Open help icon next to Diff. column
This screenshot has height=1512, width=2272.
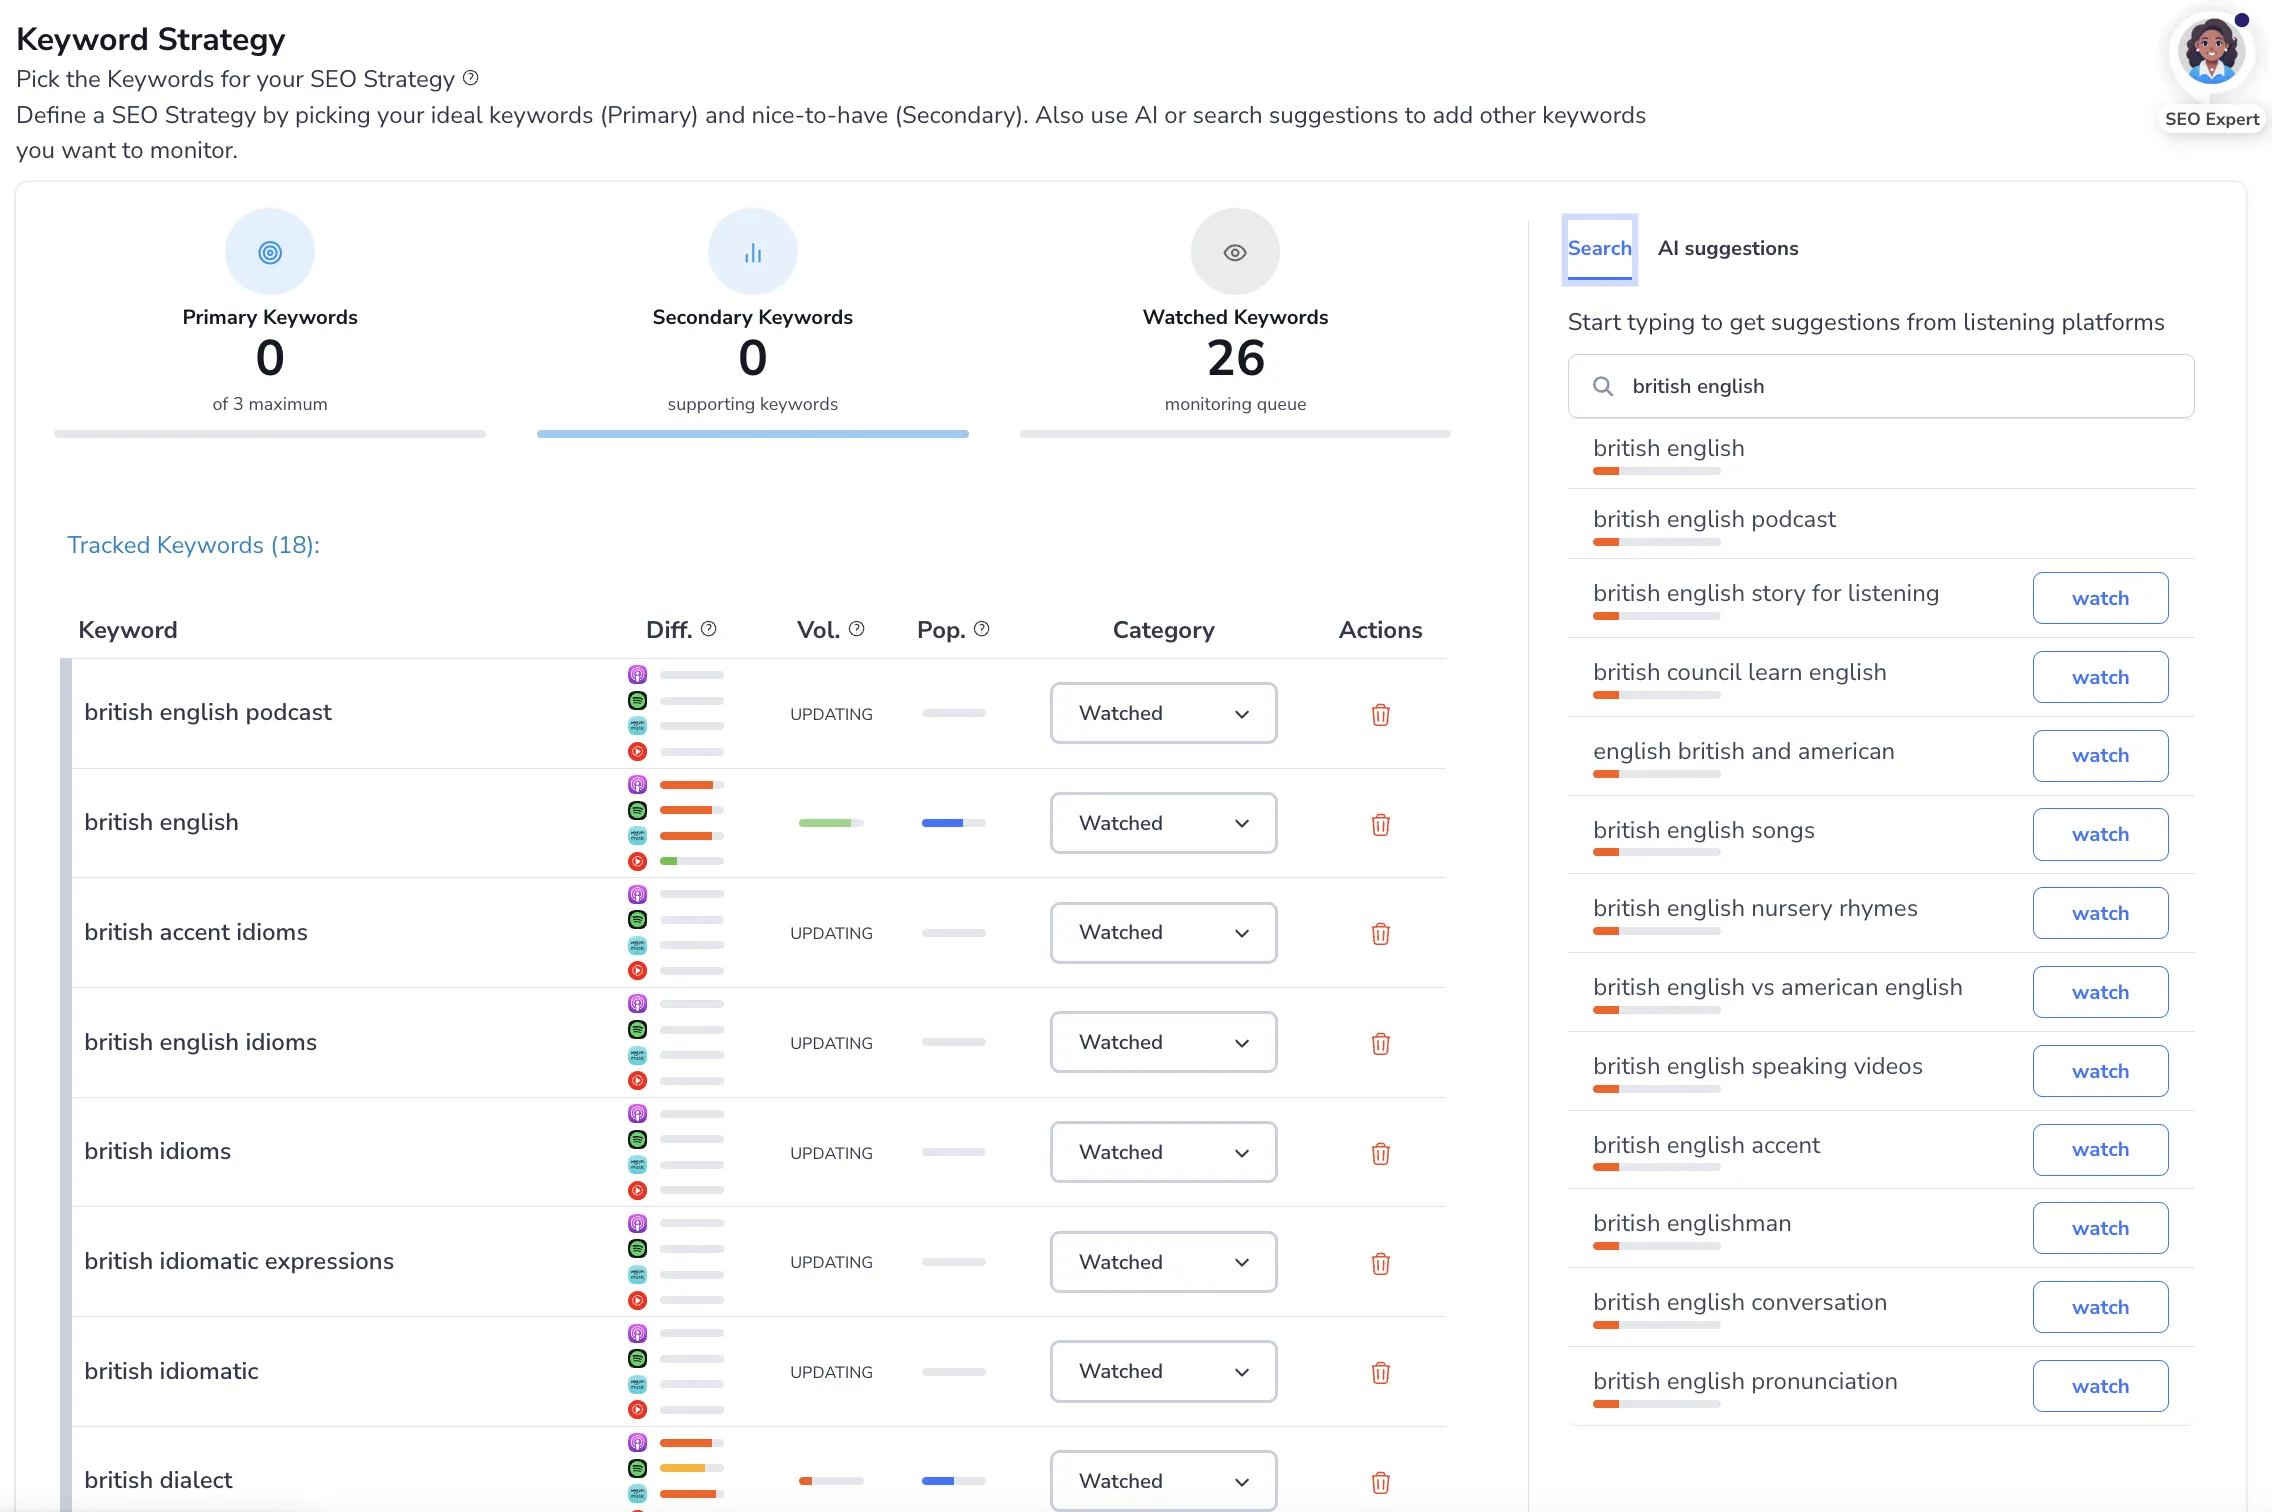[x=708, y=629]
